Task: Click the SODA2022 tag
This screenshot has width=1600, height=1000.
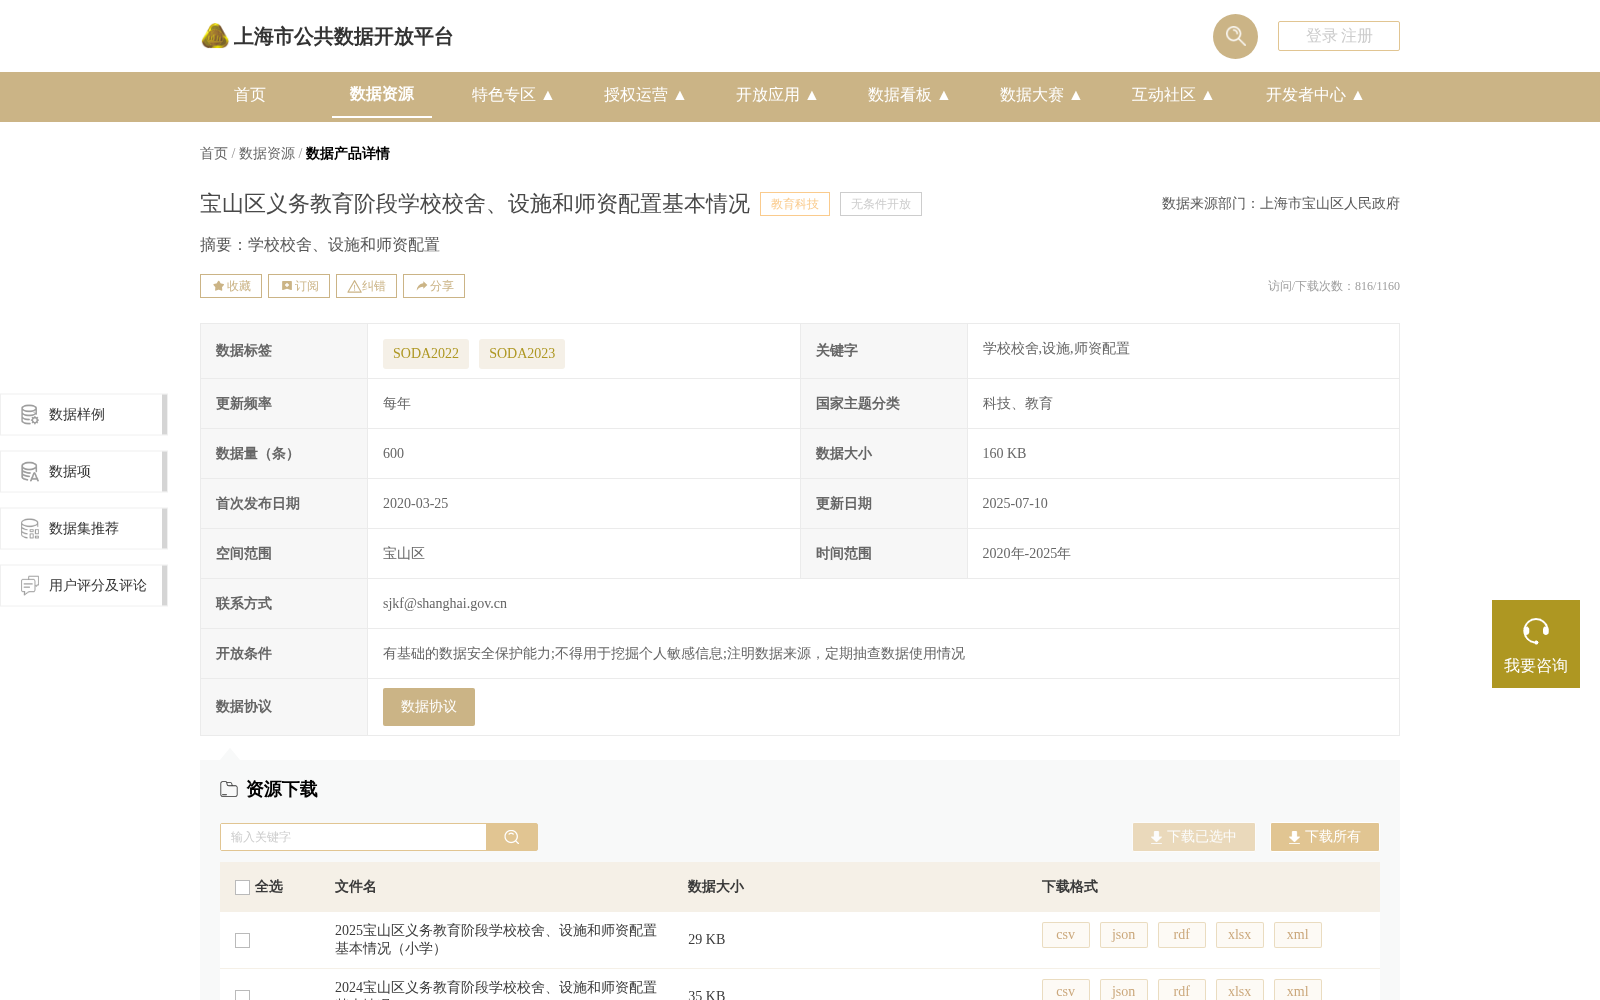Action: 426,354
